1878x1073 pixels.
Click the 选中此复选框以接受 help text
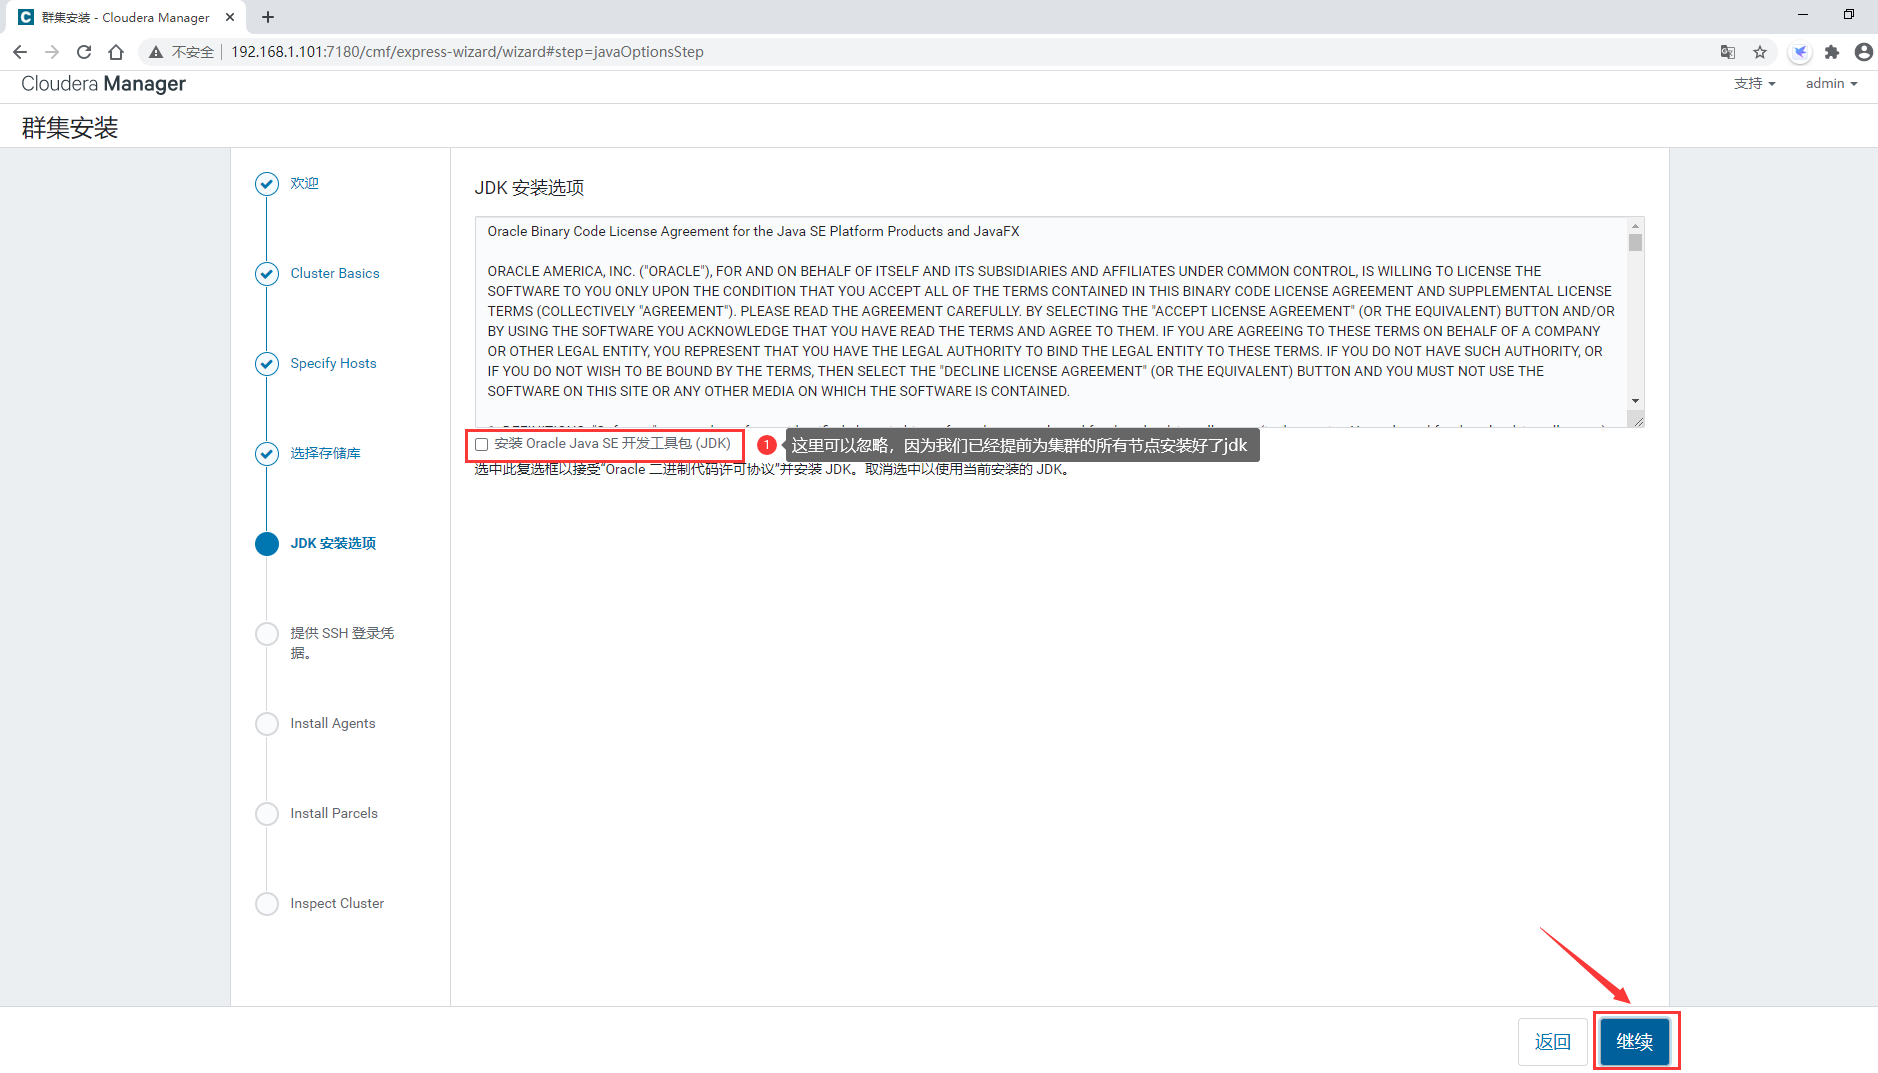coord(774,469)
